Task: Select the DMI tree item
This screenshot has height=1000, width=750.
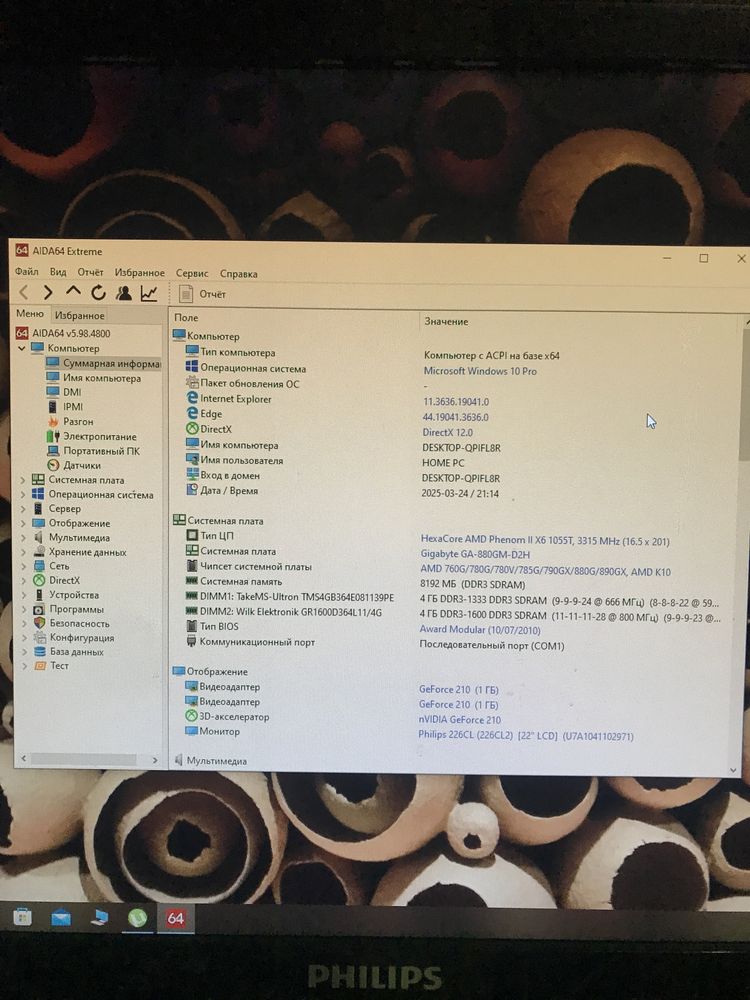Action: click(64, 392)
